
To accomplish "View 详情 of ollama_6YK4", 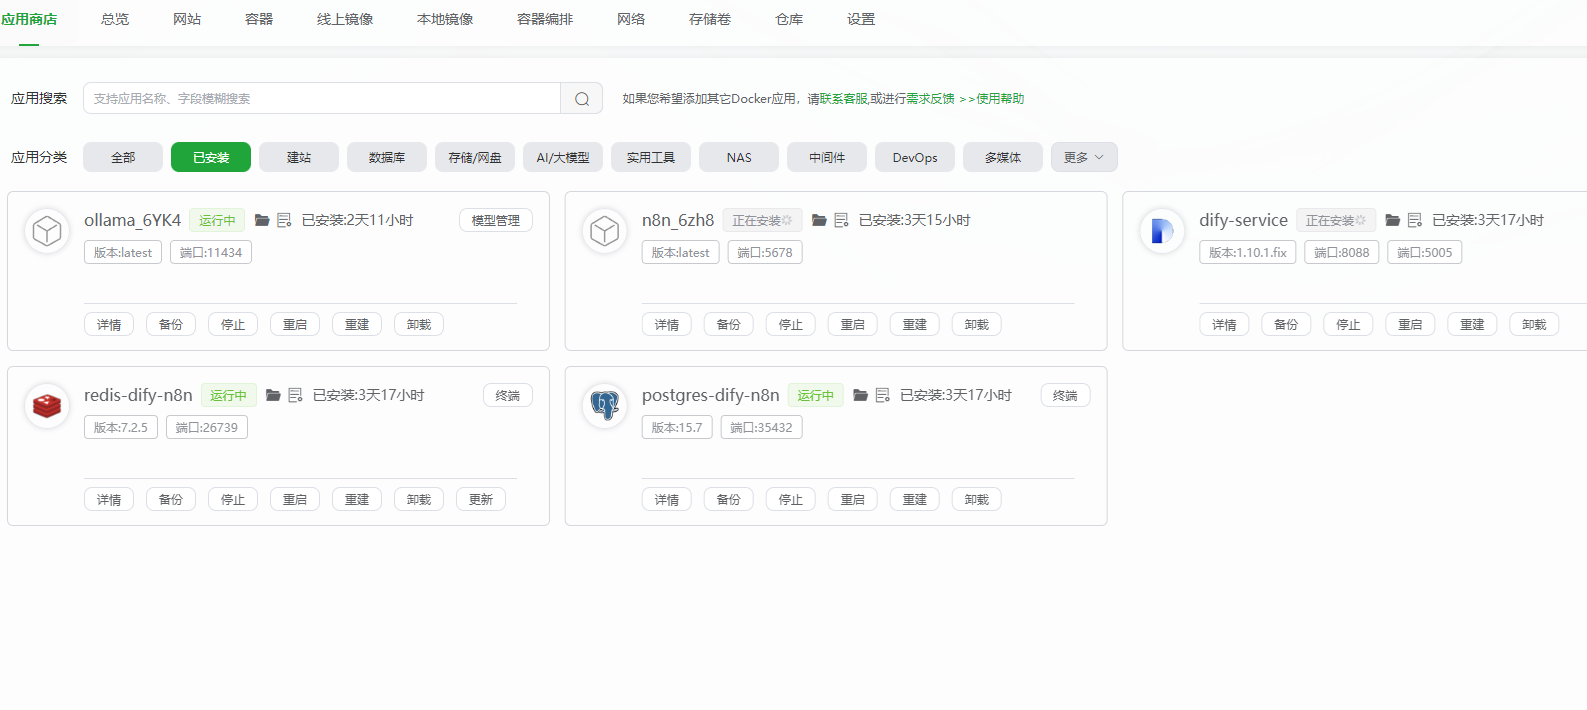I will [109, 324].
